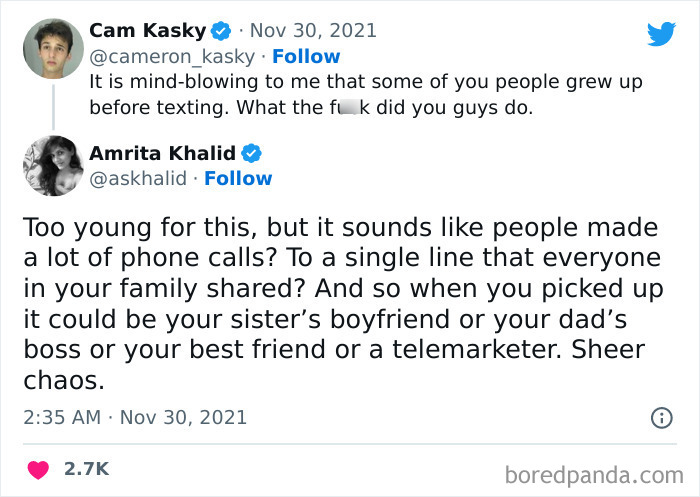Follow the @cameron_kasky account
700x497 pixels.
(307, 57)
